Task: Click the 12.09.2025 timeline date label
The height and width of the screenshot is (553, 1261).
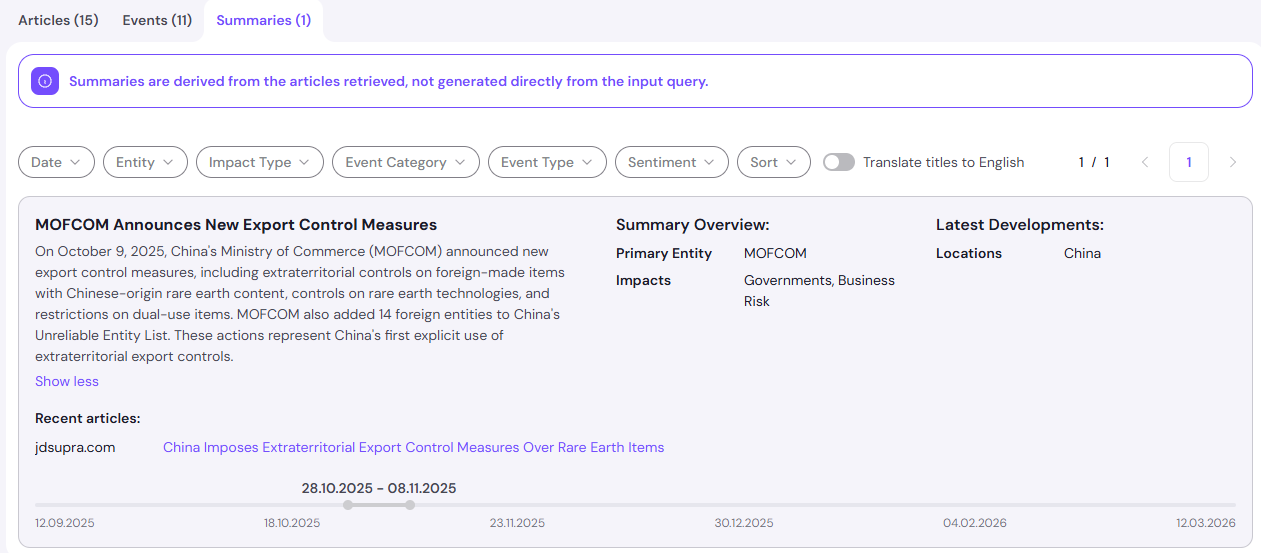Action: [65, 523]
